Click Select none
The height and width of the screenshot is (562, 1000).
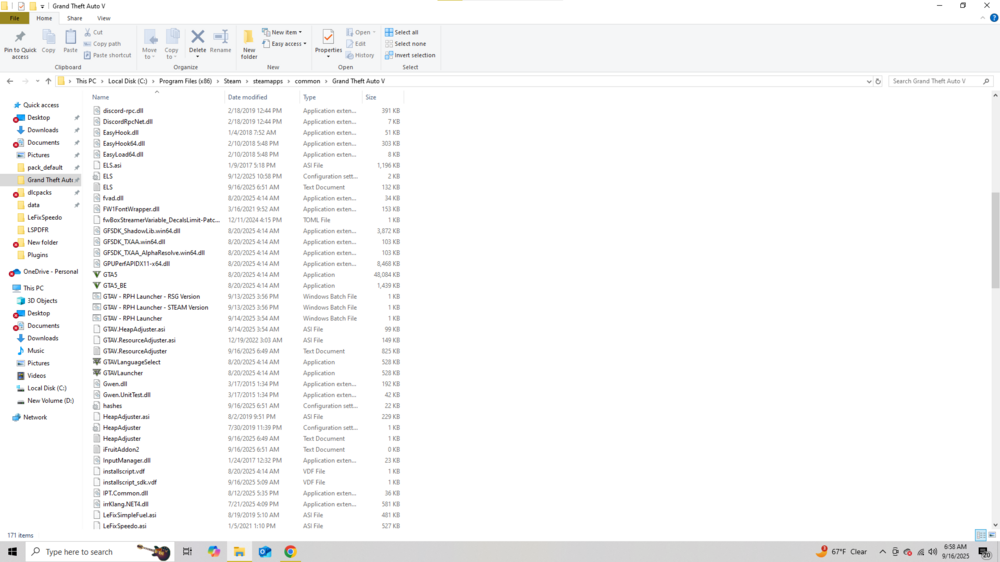click(x=405, y=44)
